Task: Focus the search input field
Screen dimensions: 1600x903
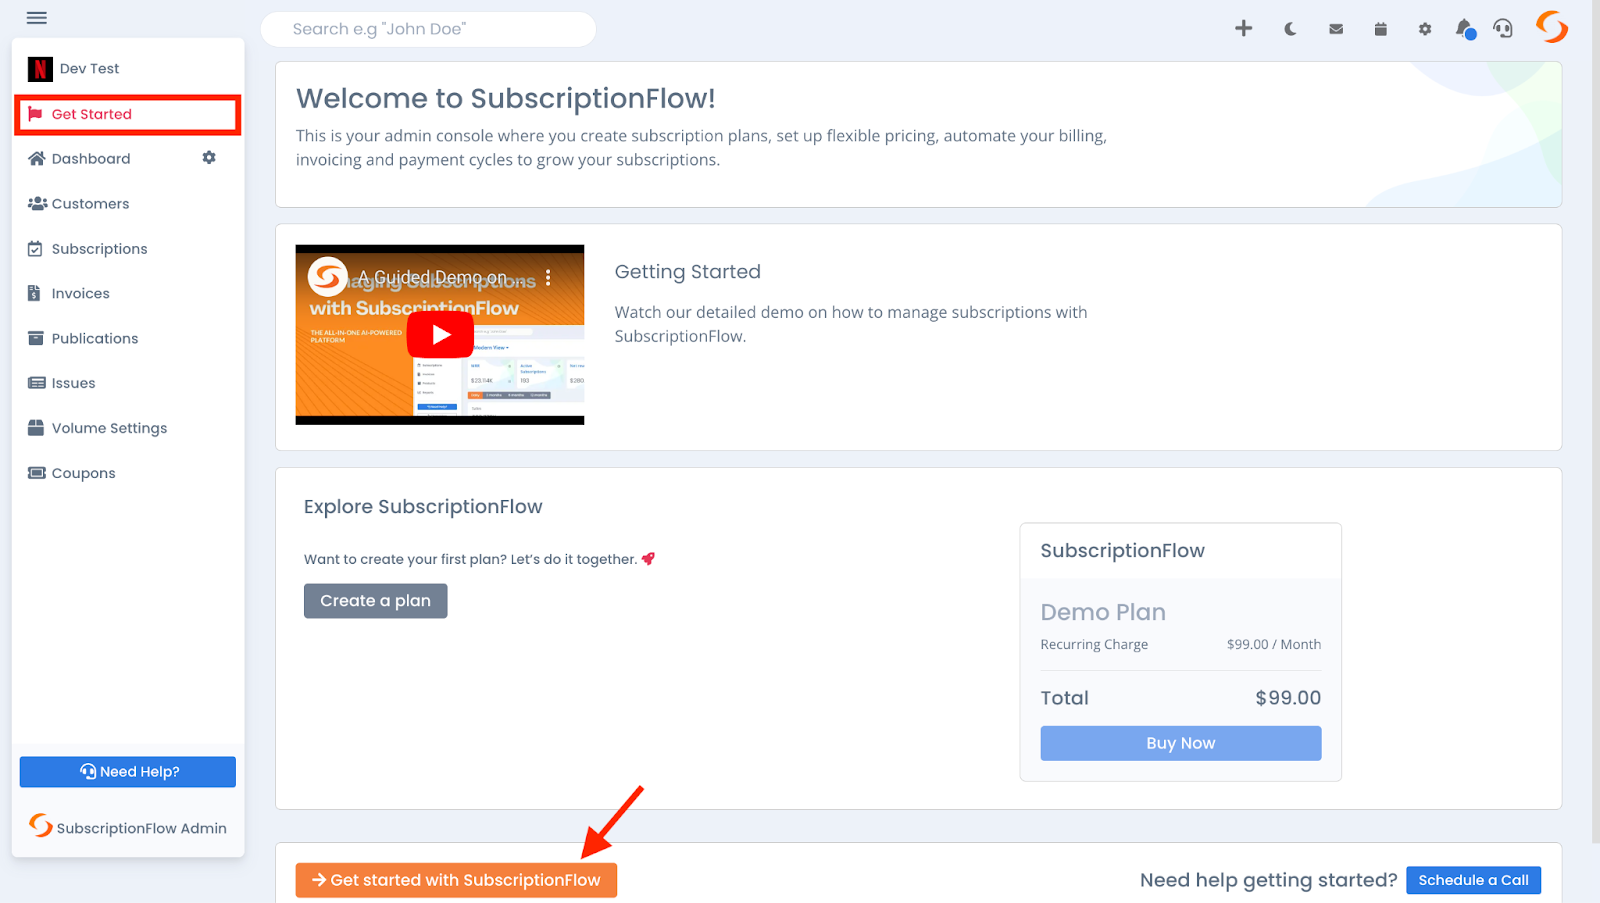Action: pyautogui.click(x=428, y=29)
